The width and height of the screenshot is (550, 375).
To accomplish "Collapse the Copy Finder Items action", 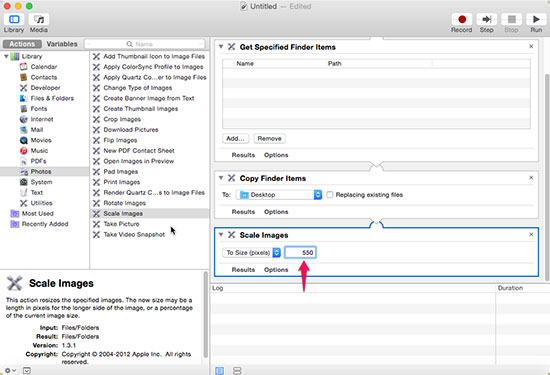I will [x=221, y=178].
